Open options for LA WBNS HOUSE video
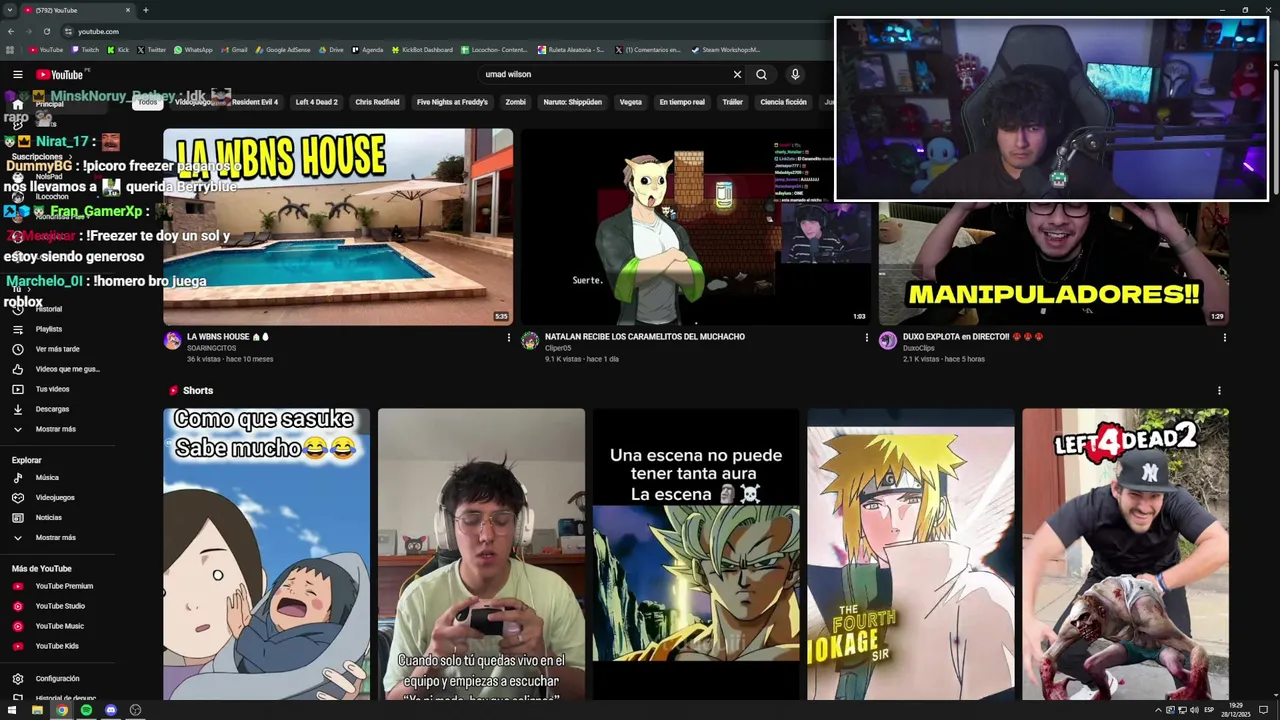 (x=508, y=338)
